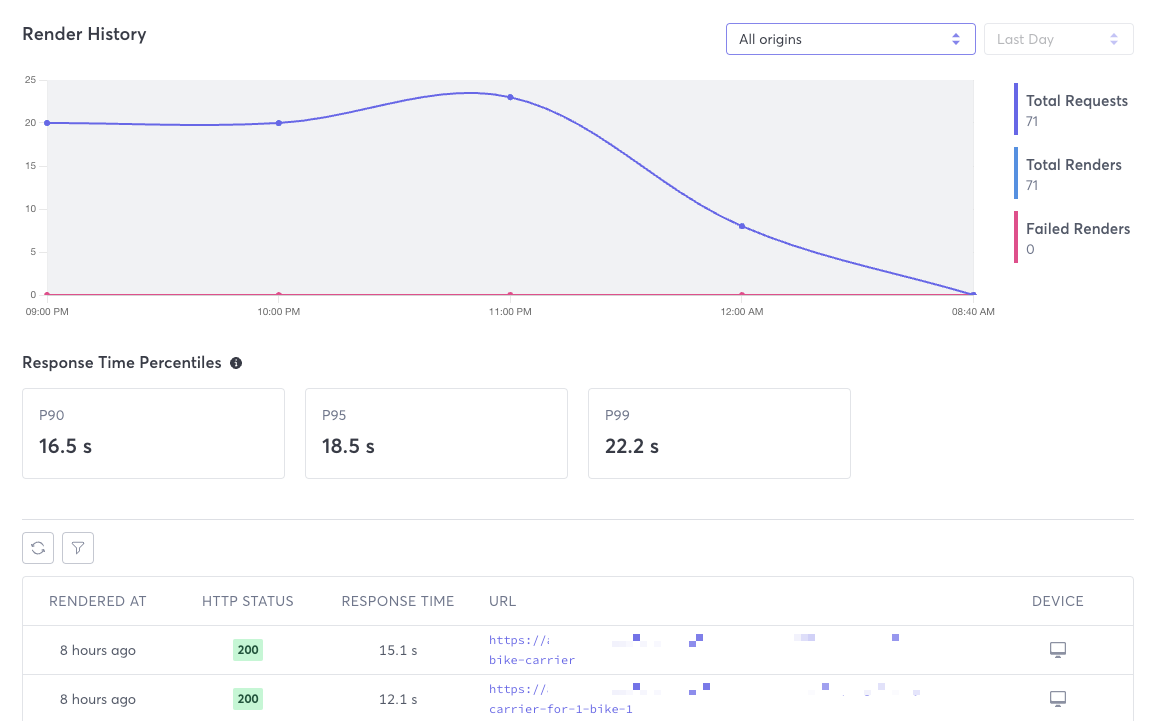Click the refresh icon above the table

tap(38, 547)
